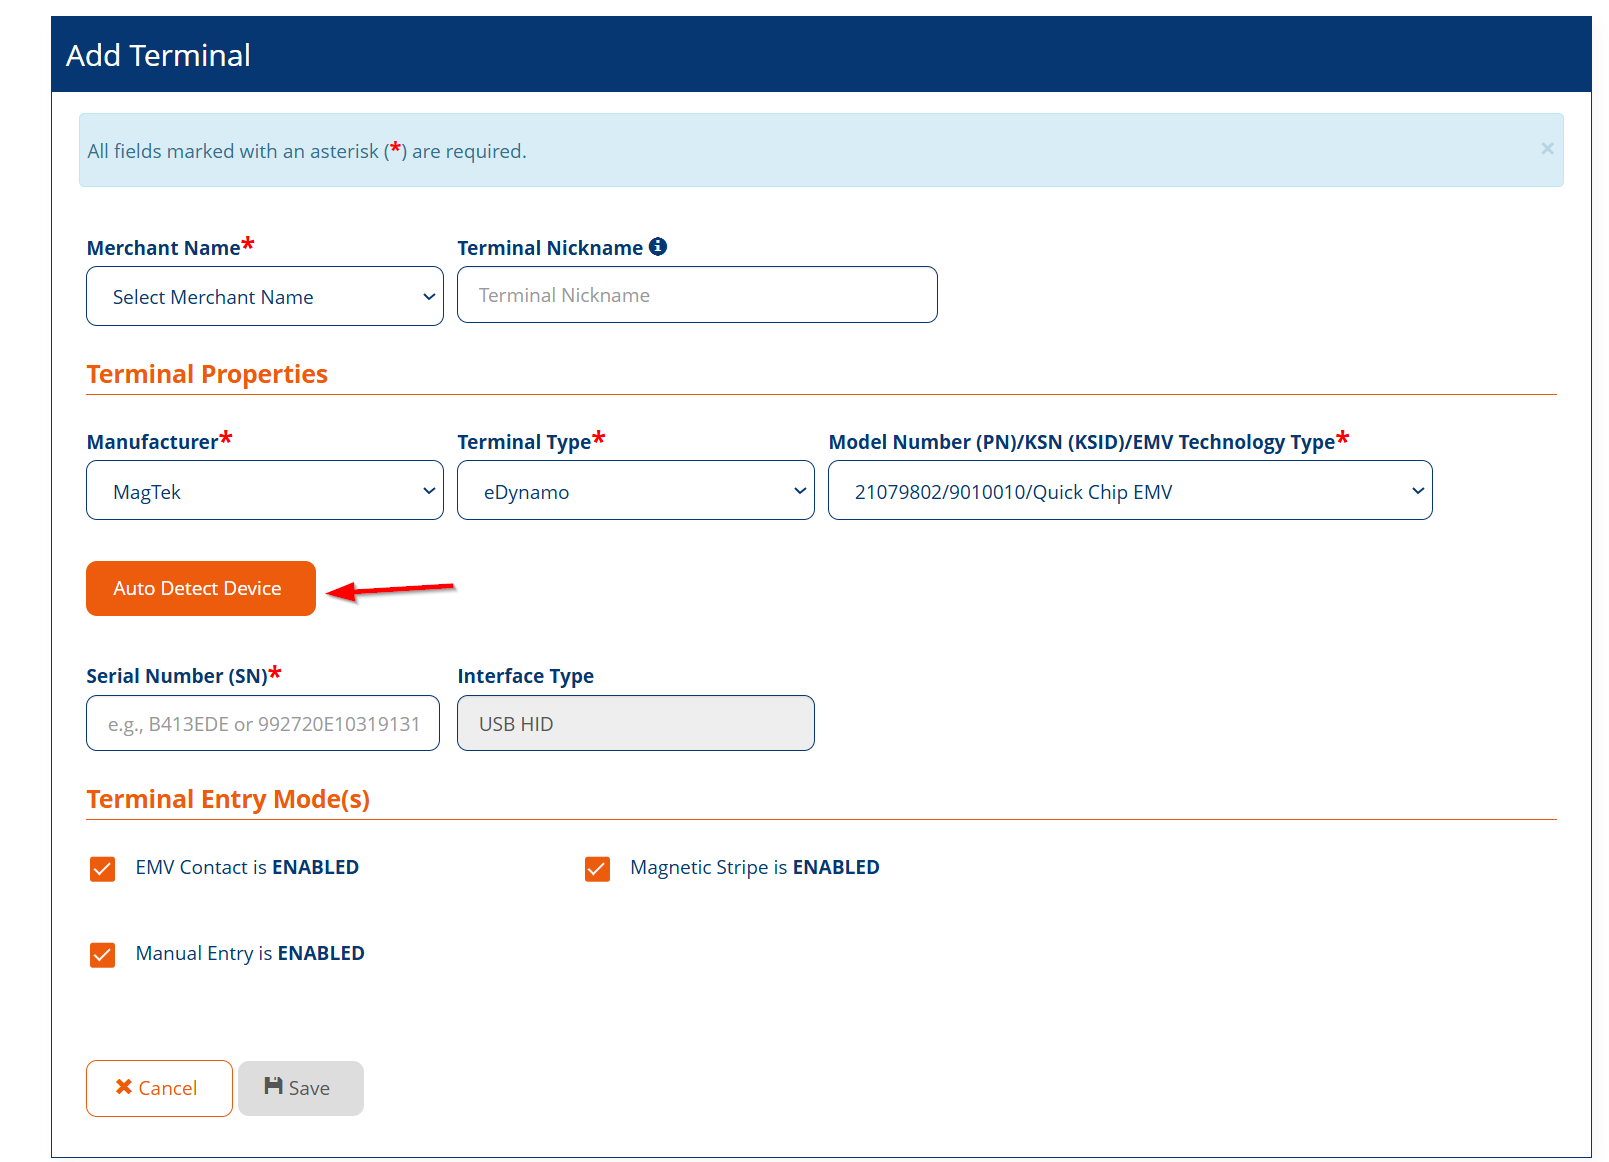Viewport: 1609px width, 1162px height.
Task: Focus the Serial Number (SN) input
Action: point(263,724)
